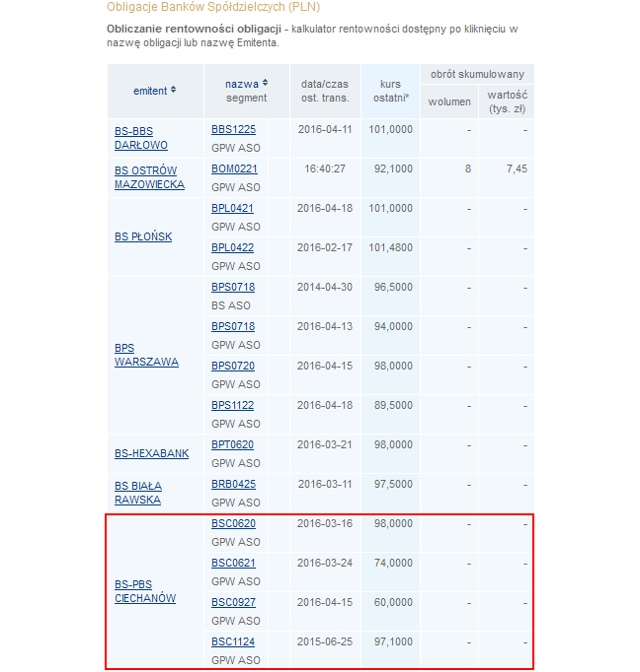Click date 2016-03-24 for BSC0621

(325, 563)
